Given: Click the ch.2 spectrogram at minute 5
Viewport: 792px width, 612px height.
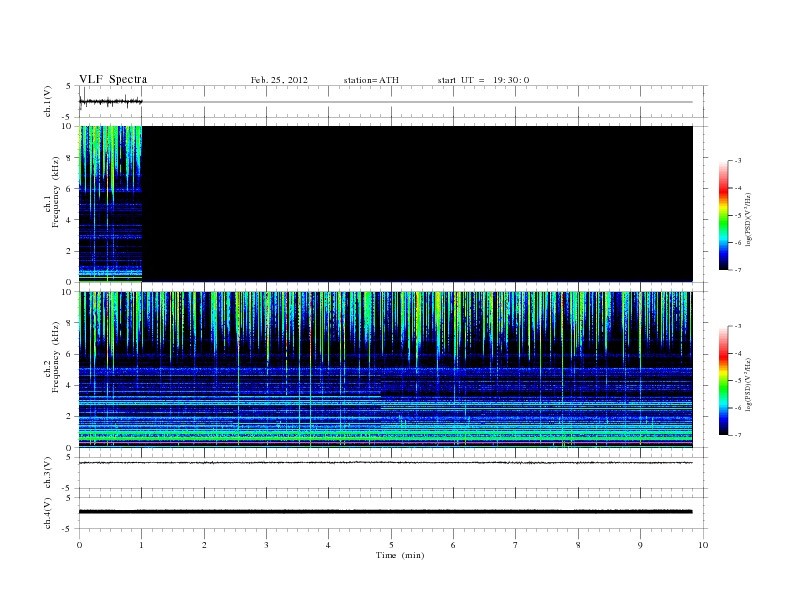Looking at the screenshot, I should [391, 370].
